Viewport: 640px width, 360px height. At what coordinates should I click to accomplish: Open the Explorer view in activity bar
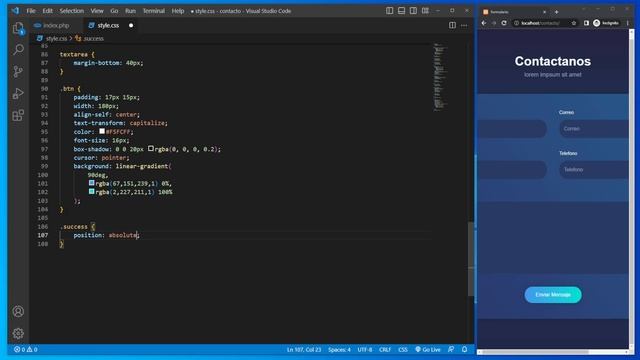coord(18,28)
